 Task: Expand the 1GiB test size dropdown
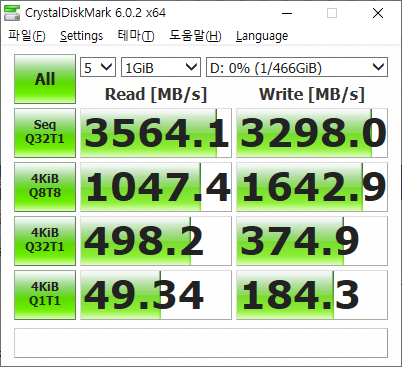pos(161,67)
